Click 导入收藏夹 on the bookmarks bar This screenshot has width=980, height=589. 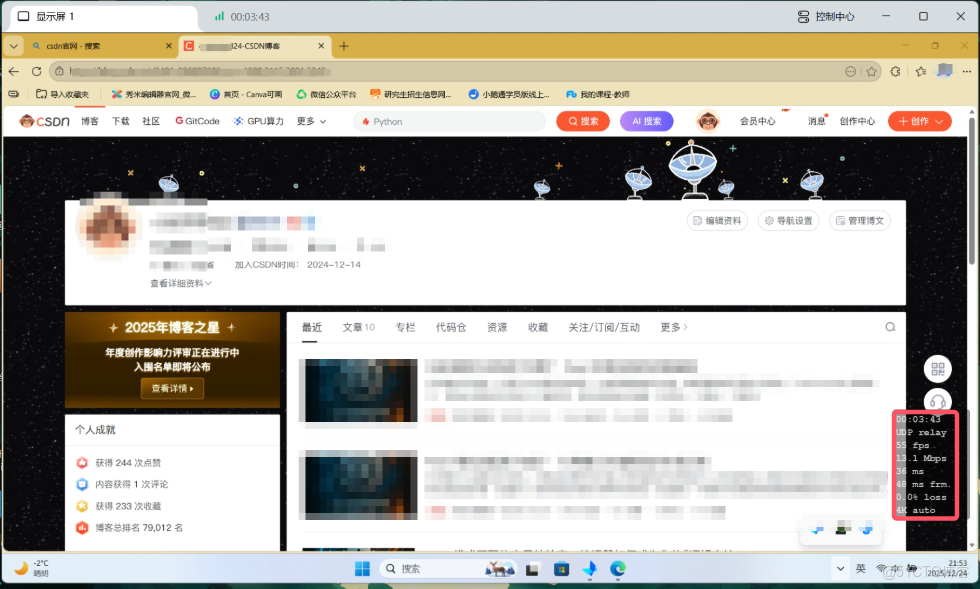point(62,93)
